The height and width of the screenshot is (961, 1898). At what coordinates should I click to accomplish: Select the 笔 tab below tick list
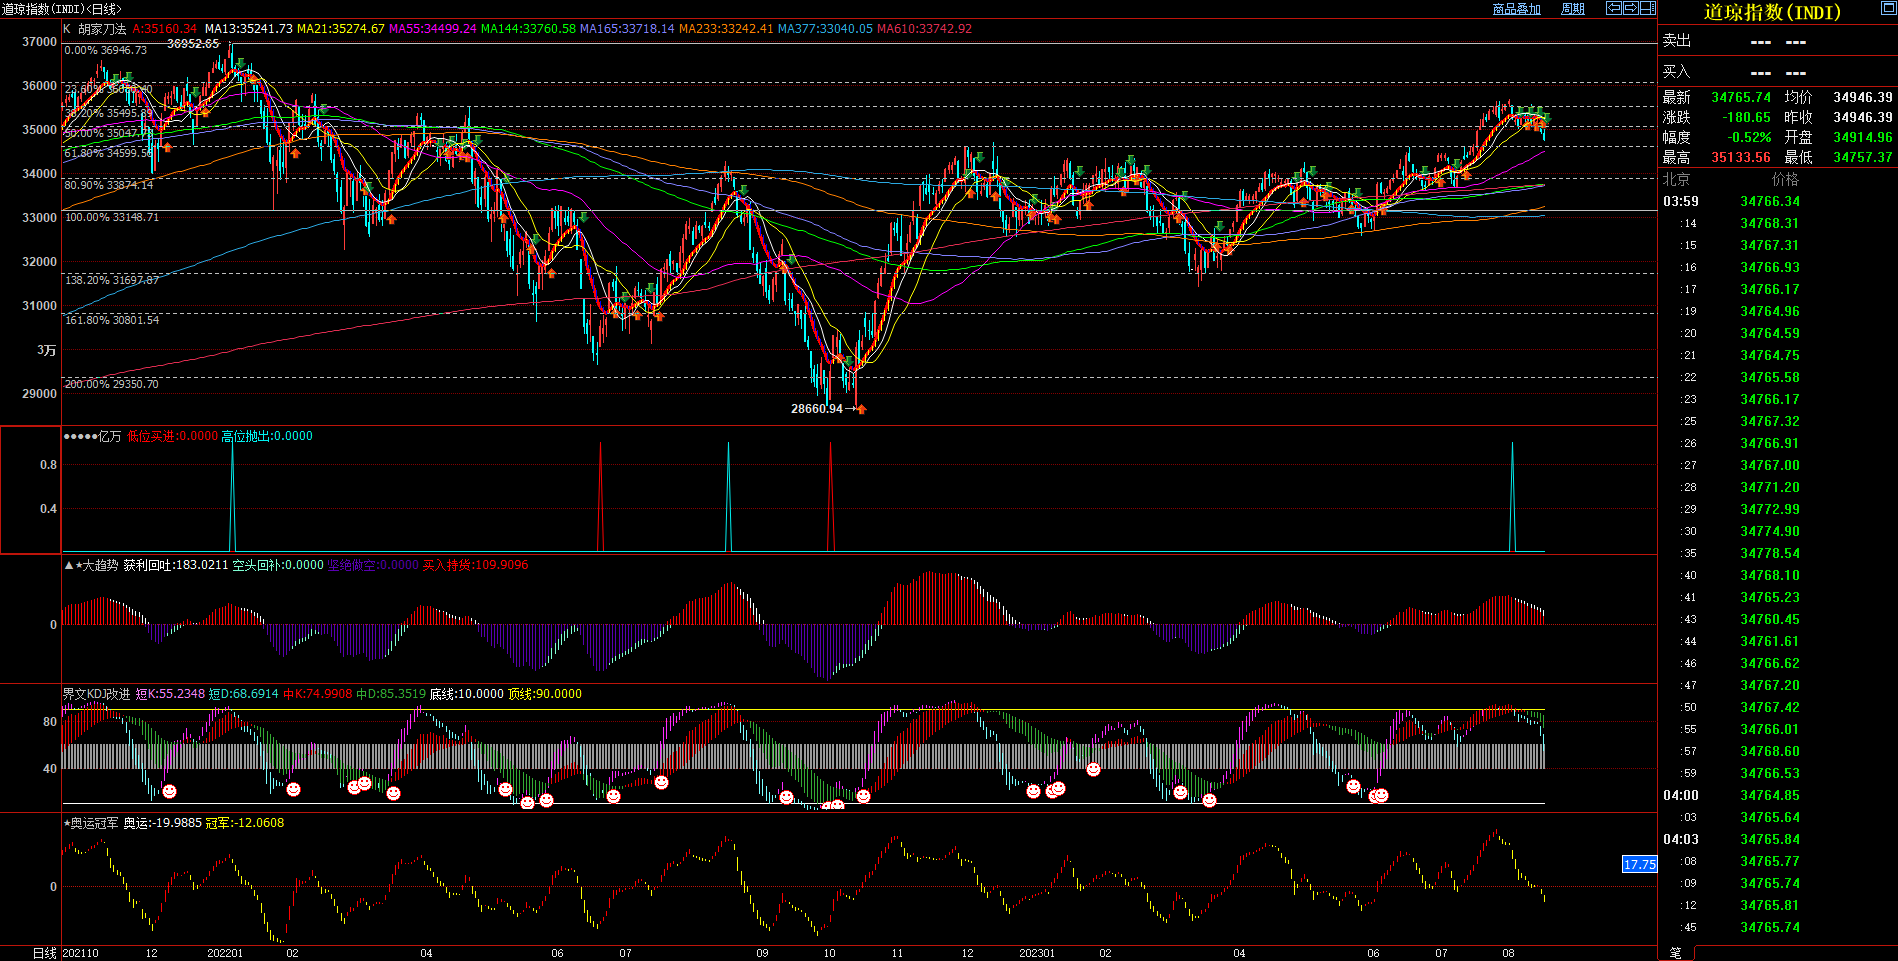point(1675,953)
